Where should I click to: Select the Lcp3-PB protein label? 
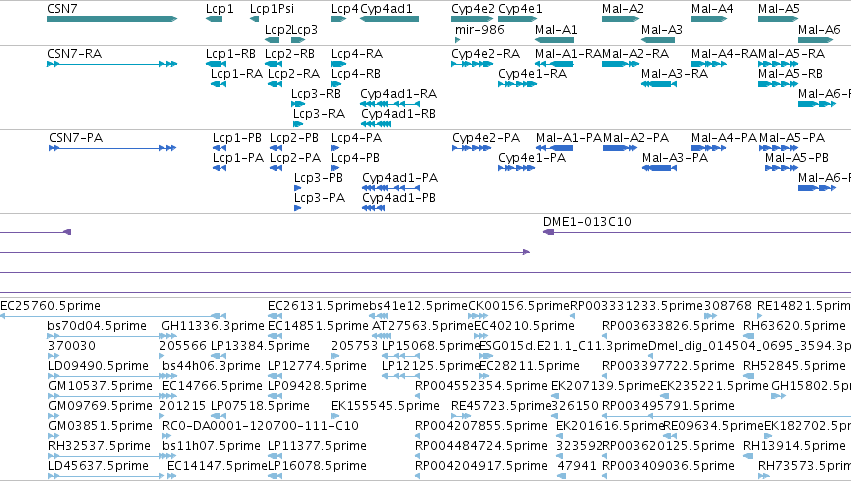(318, 178)
